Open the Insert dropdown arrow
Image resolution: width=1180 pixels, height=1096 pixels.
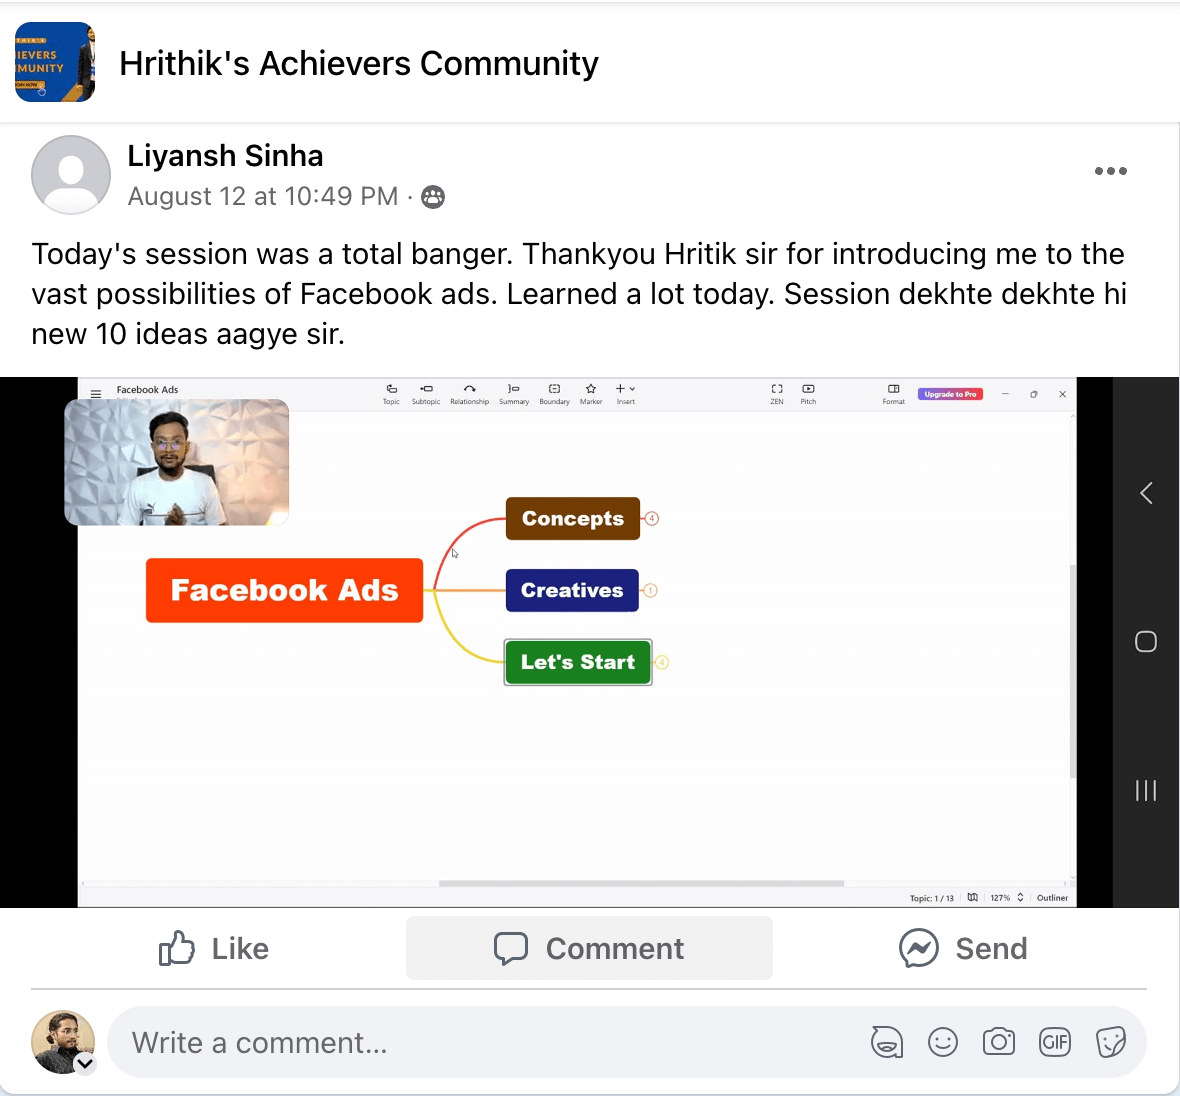[631, 389]
